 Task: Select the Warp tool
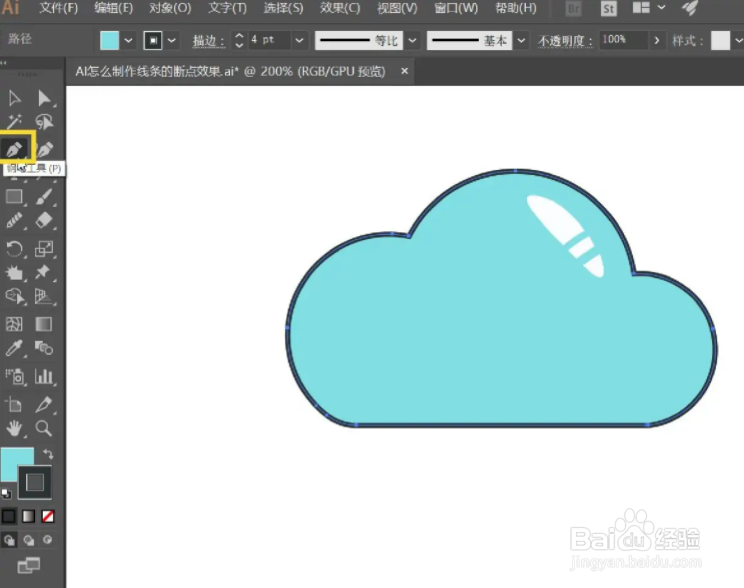tap(14, 272)
